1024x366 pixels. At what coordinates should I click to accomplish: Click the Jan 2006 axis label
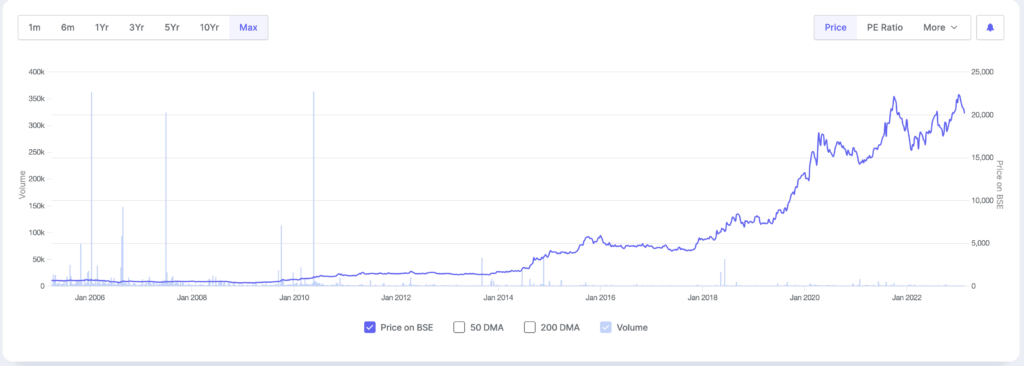89,298
